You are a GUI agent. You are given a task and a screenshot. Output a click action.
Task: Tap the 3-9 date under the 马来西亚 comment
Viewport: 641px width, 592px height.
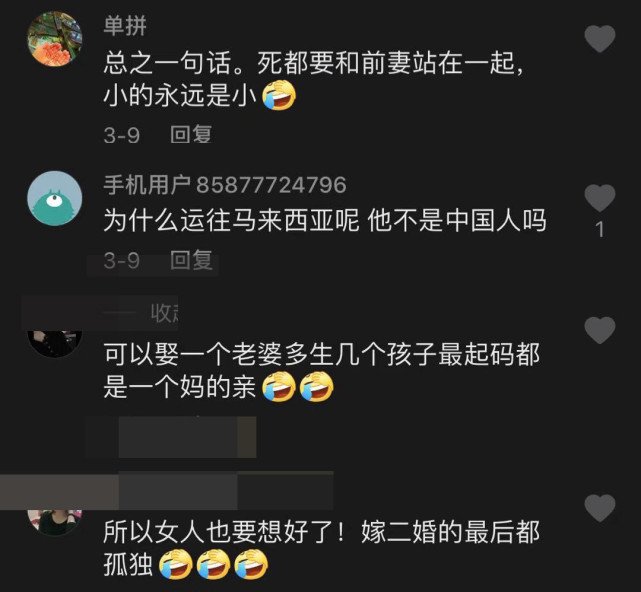pyautogui.click(x=121, y=261)
